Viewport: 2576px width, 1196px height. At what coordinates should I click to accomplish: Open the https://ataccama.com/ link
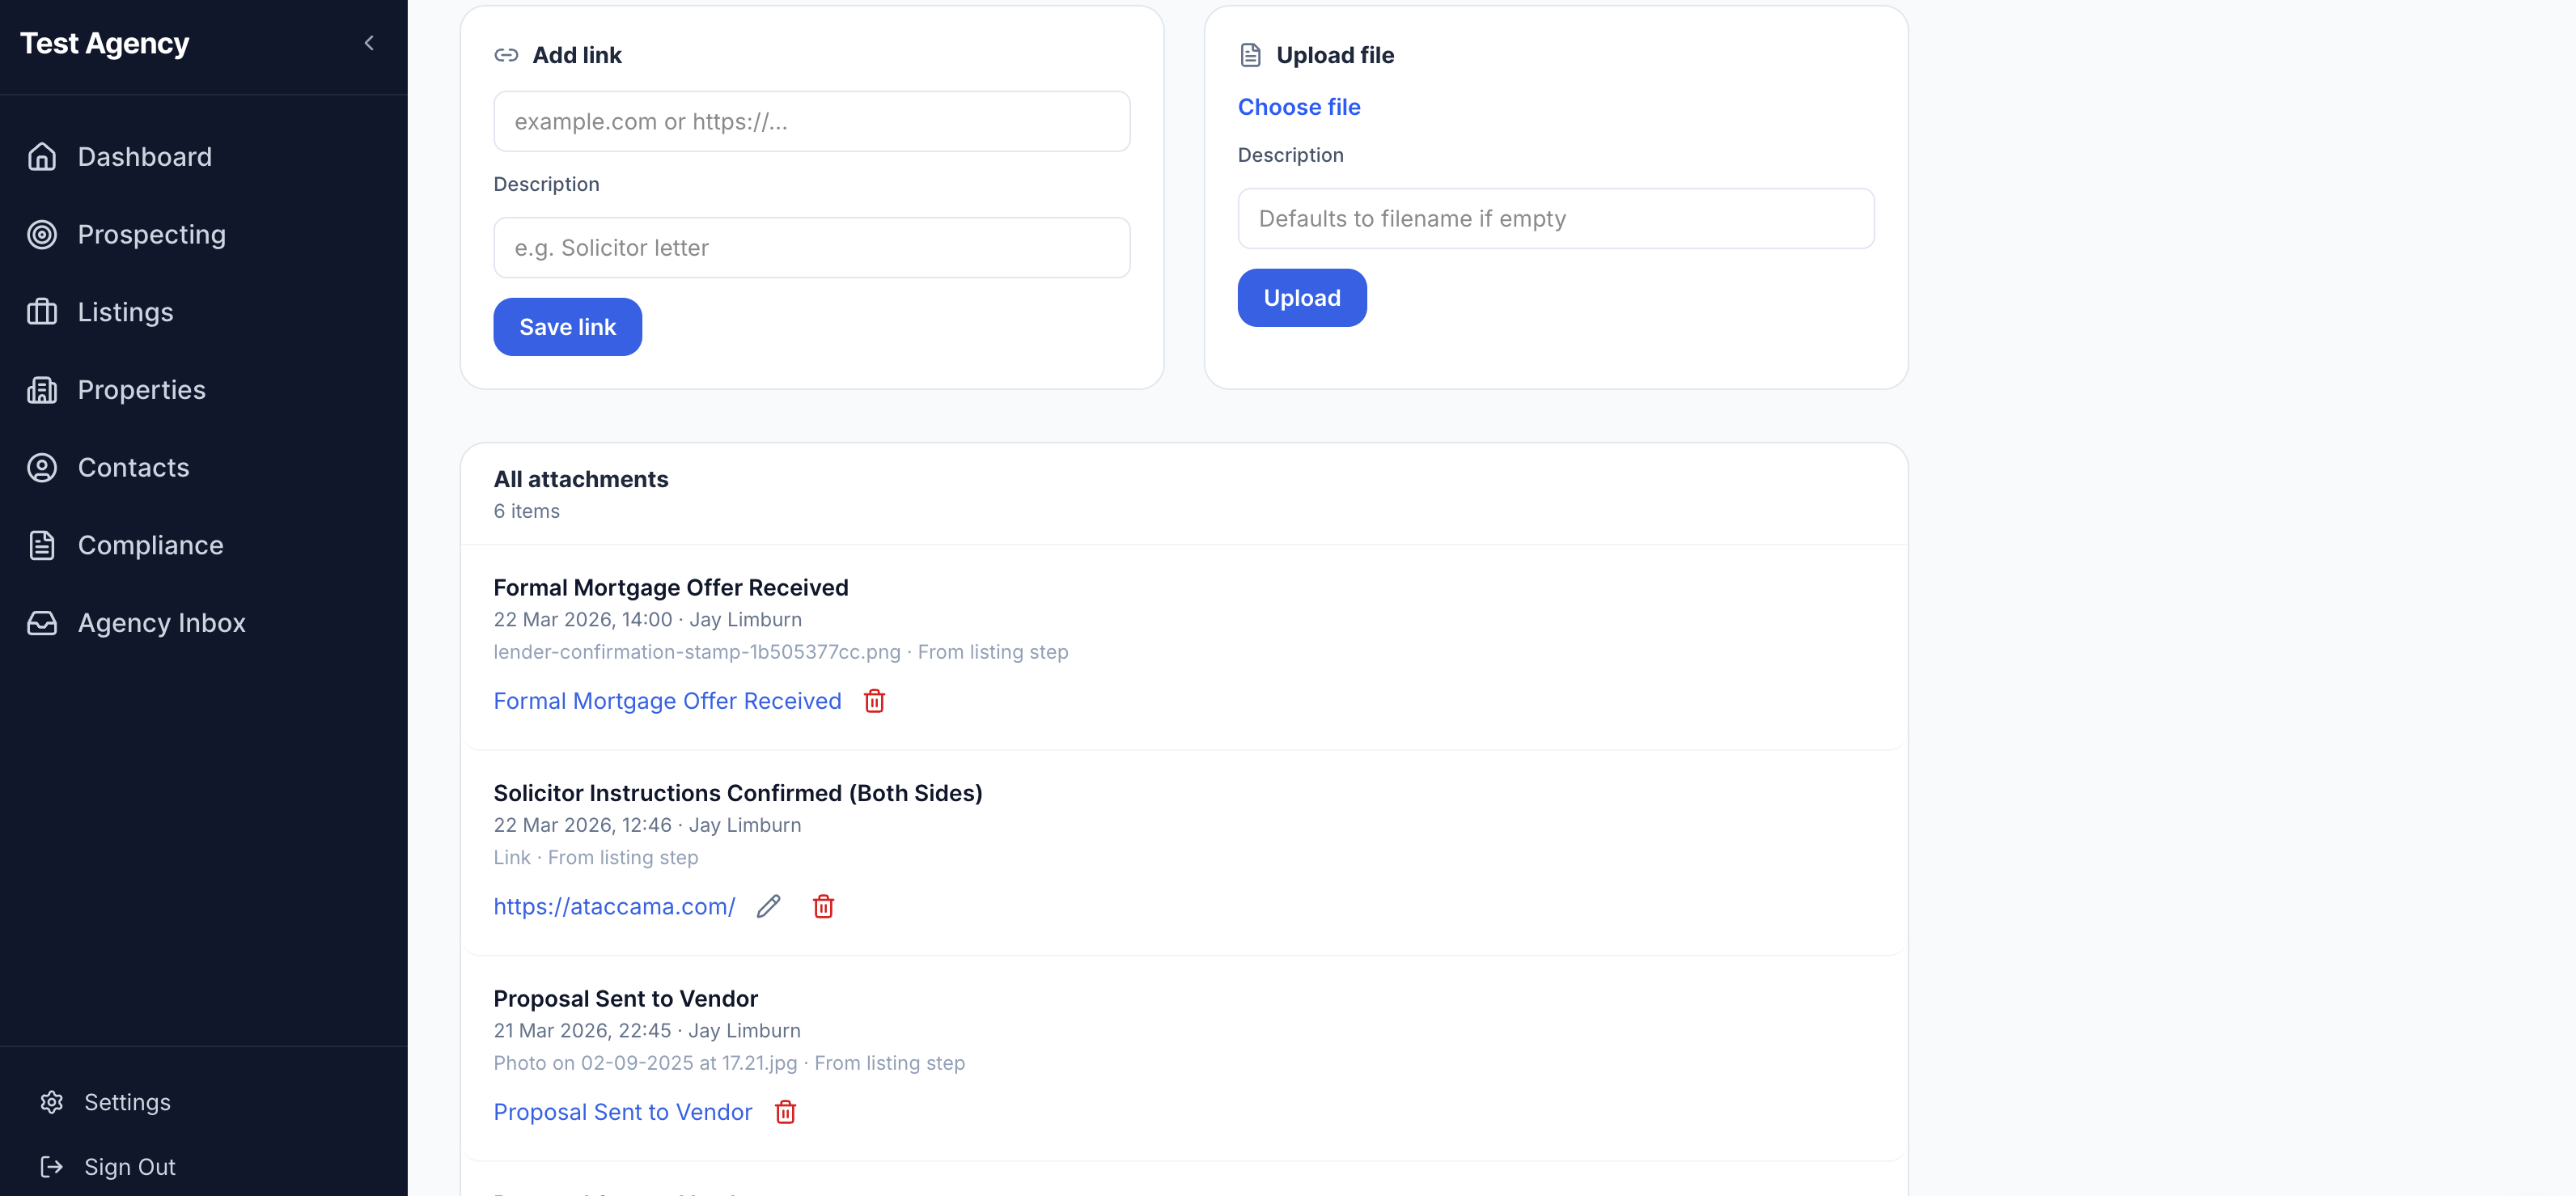click(x=614, y=906)
